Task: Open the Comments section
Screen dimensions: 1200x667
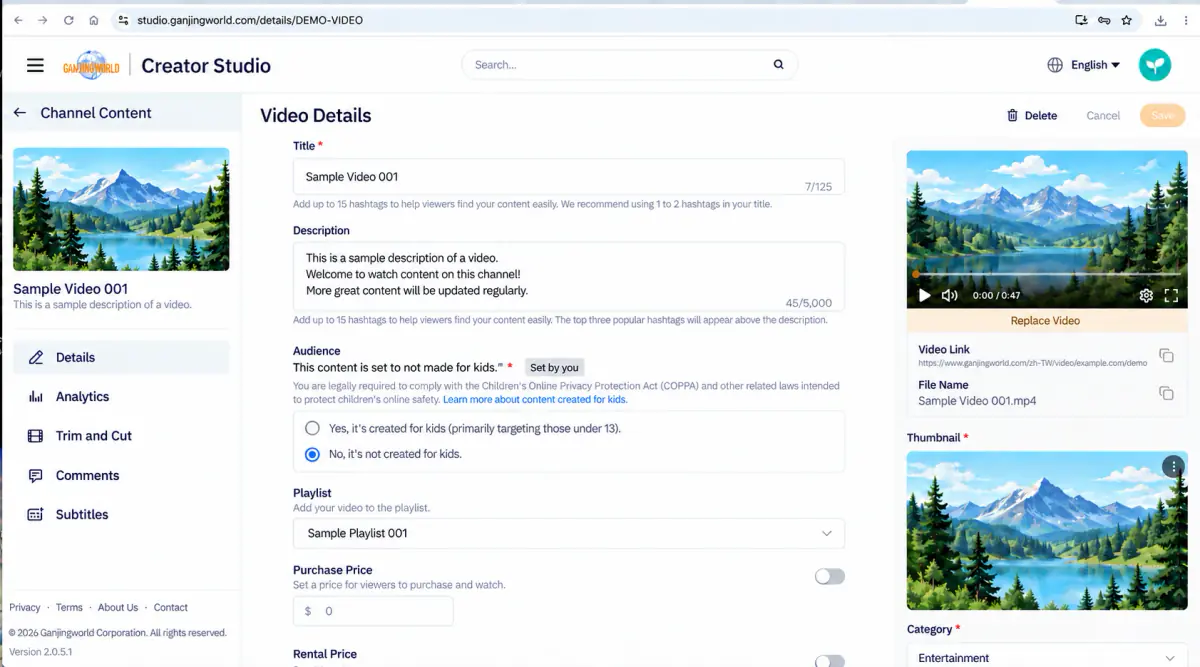Action: (121, 475)
